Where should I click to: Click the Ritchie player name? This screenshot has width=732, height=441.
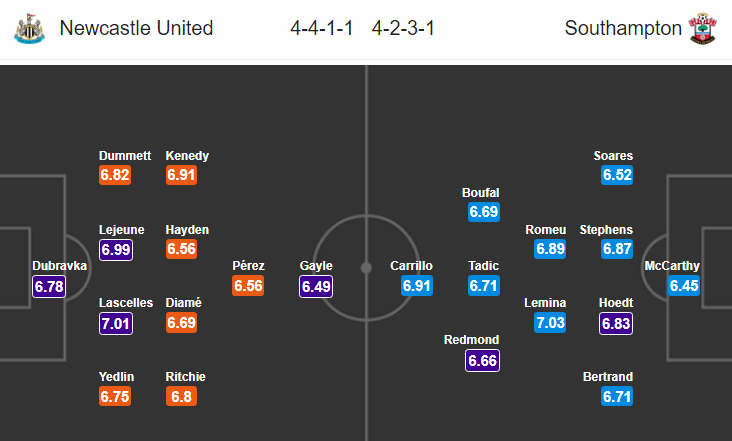pyautogui.click(x=185, y=377)
